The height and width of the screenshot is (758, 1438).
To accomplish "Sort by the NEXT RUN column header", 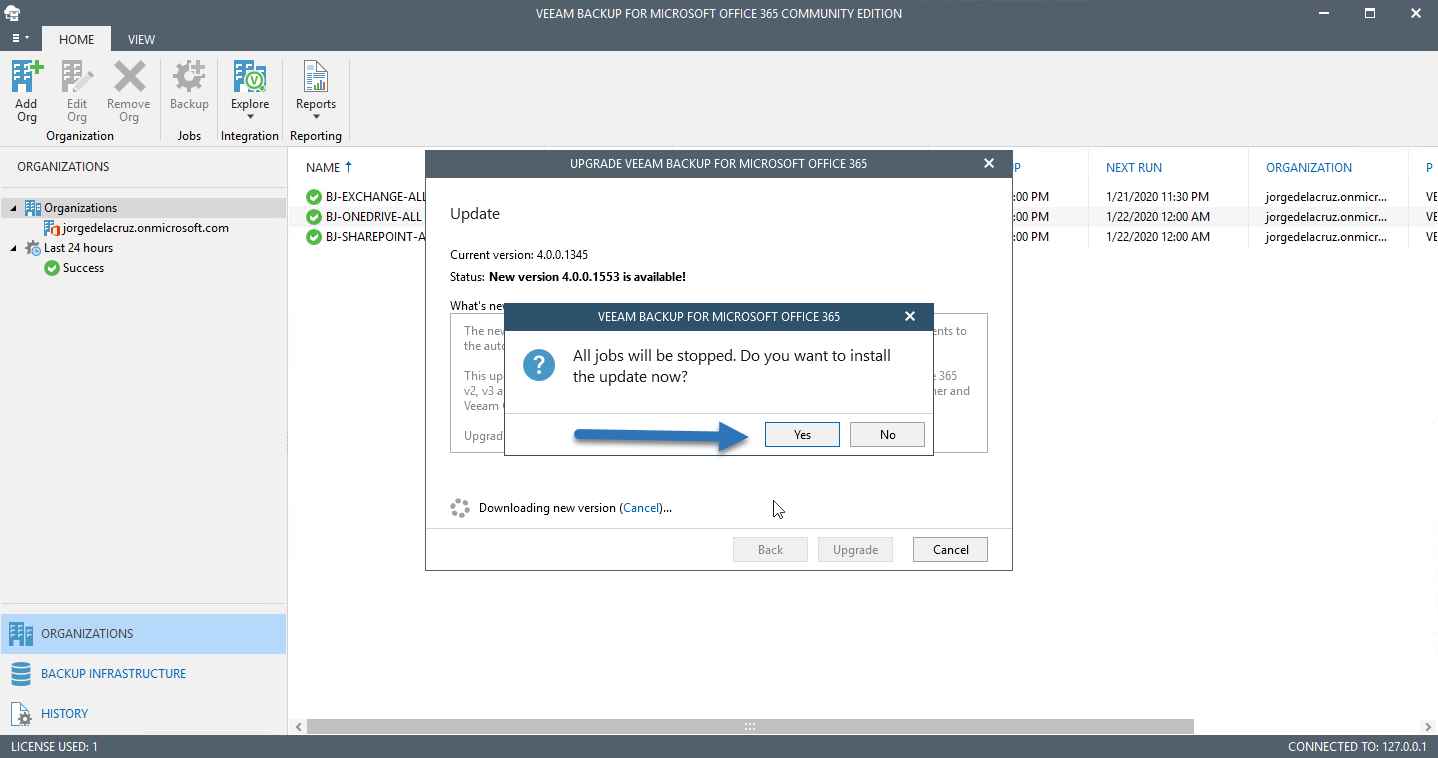I will pos(1134,168).
